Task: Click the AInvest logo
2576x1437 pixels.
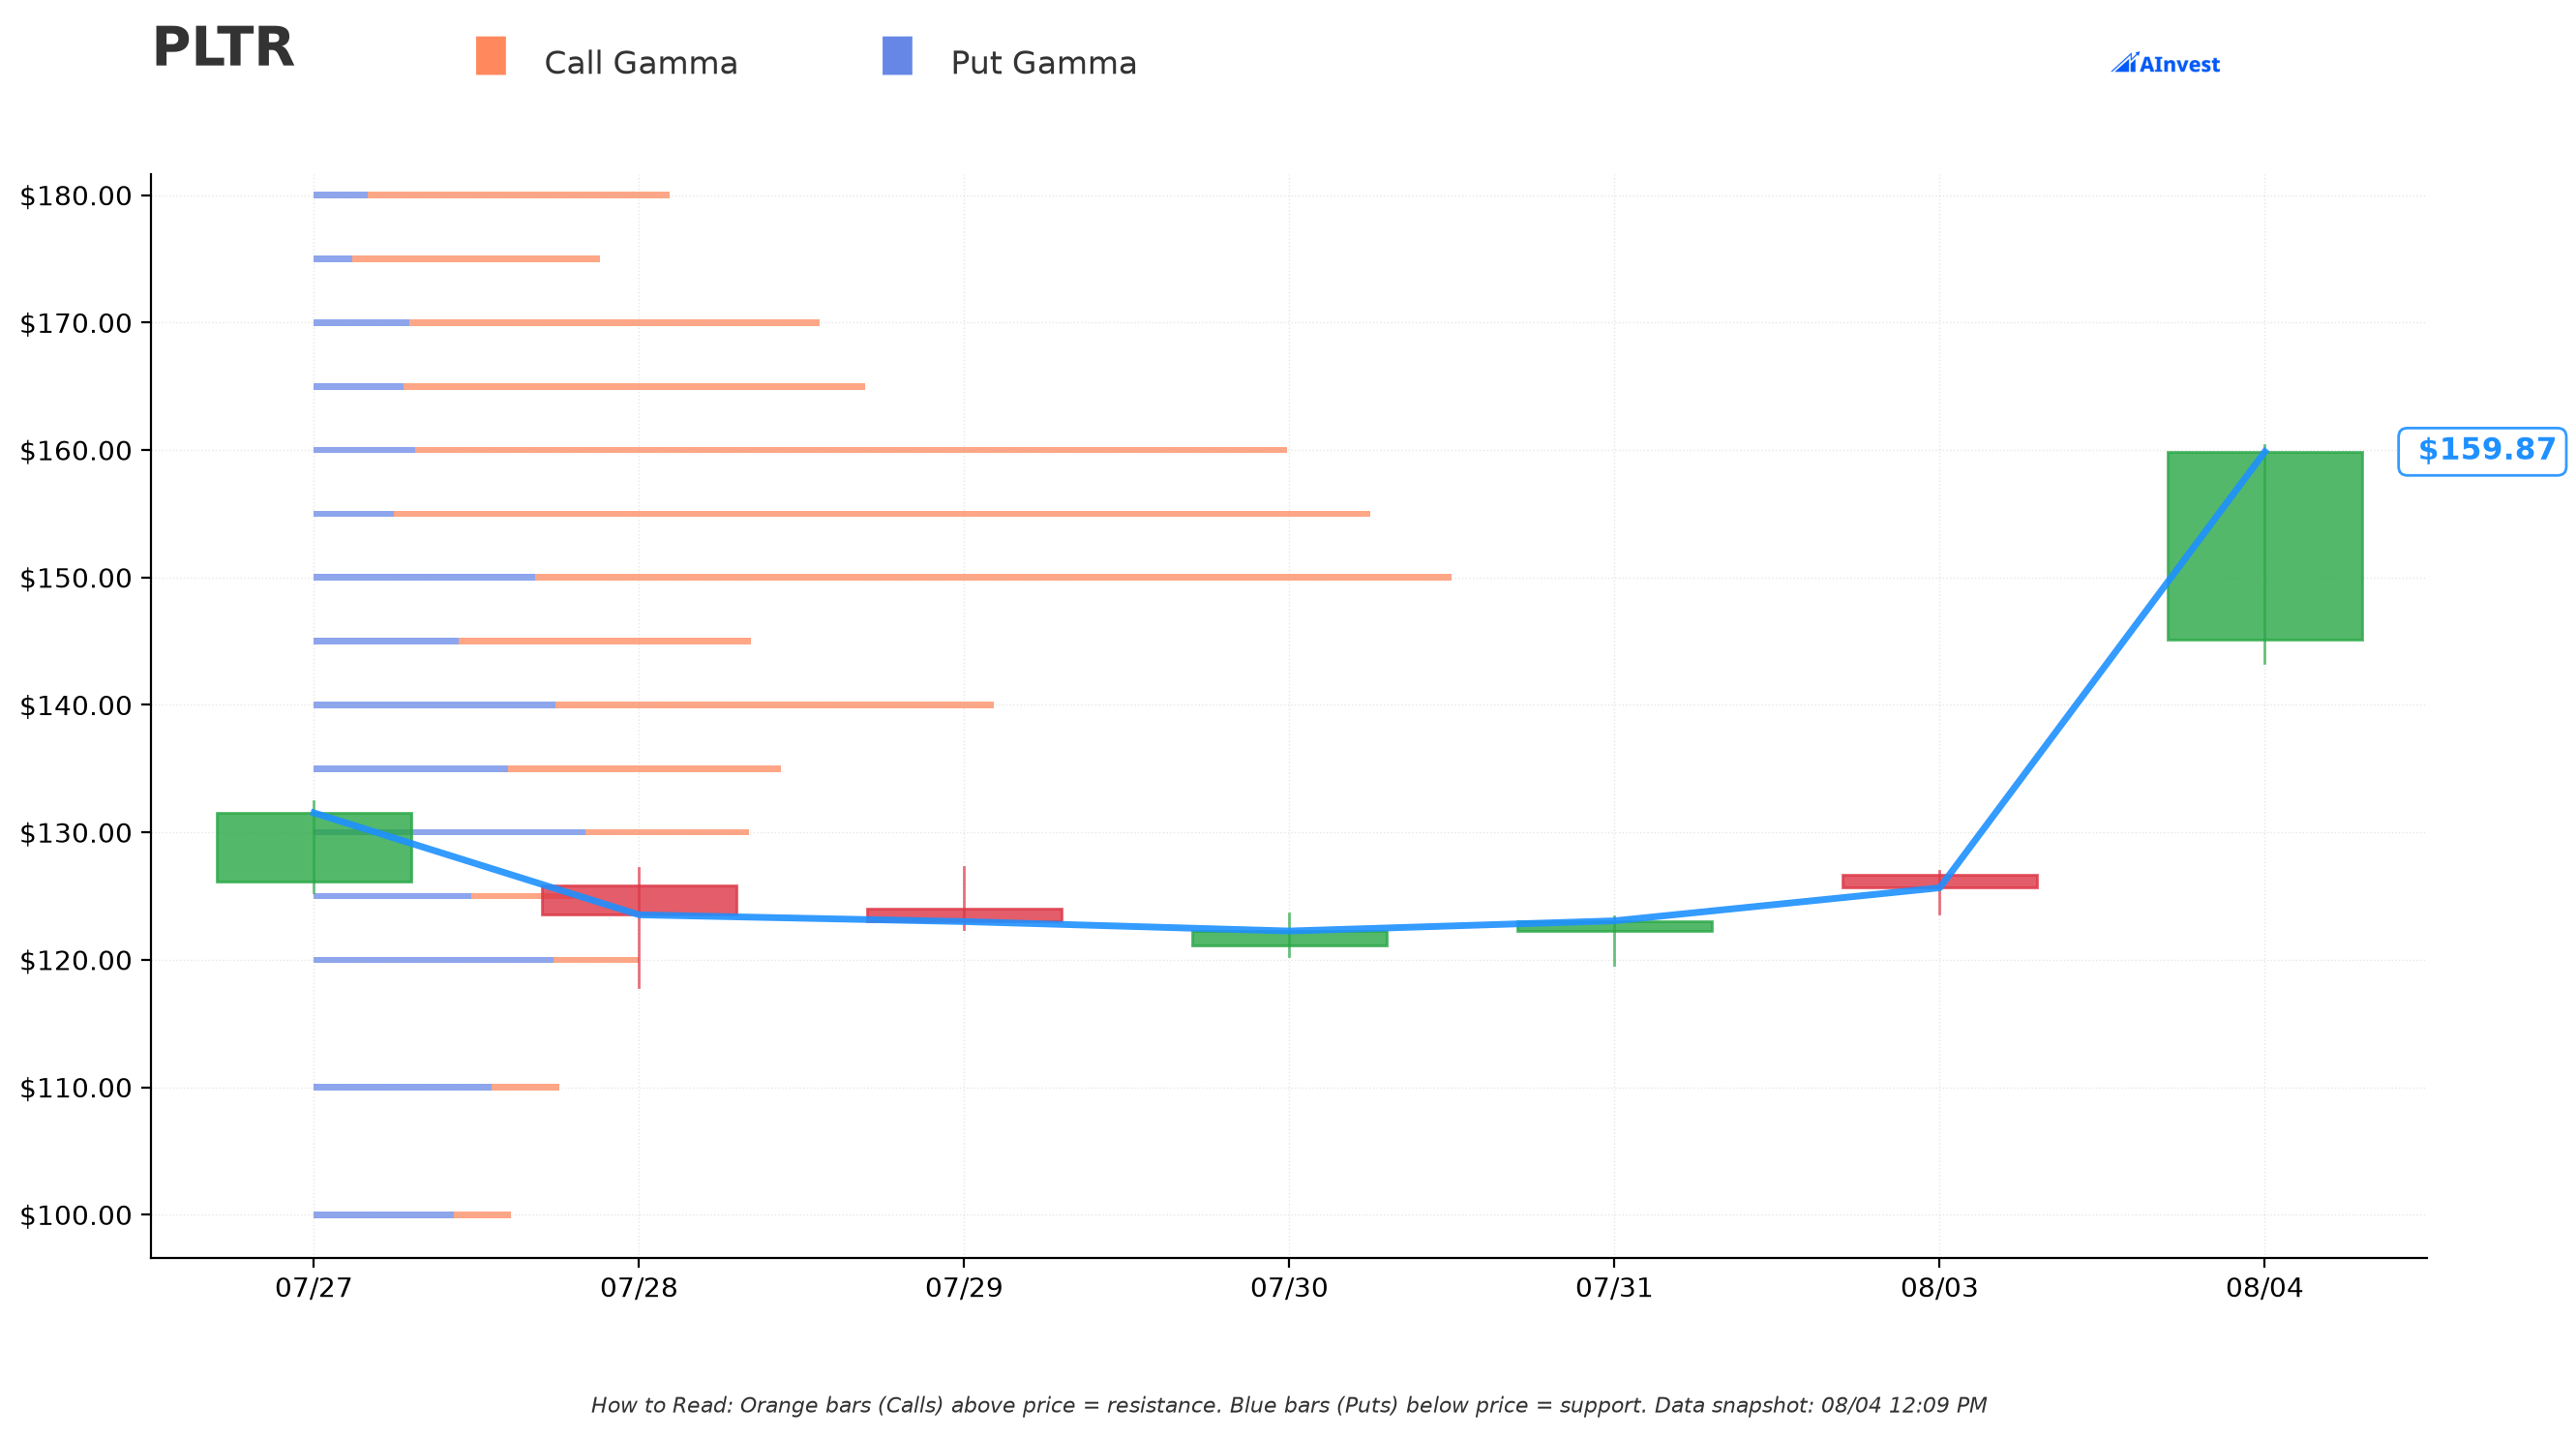Action: [x=2165, y=63]
